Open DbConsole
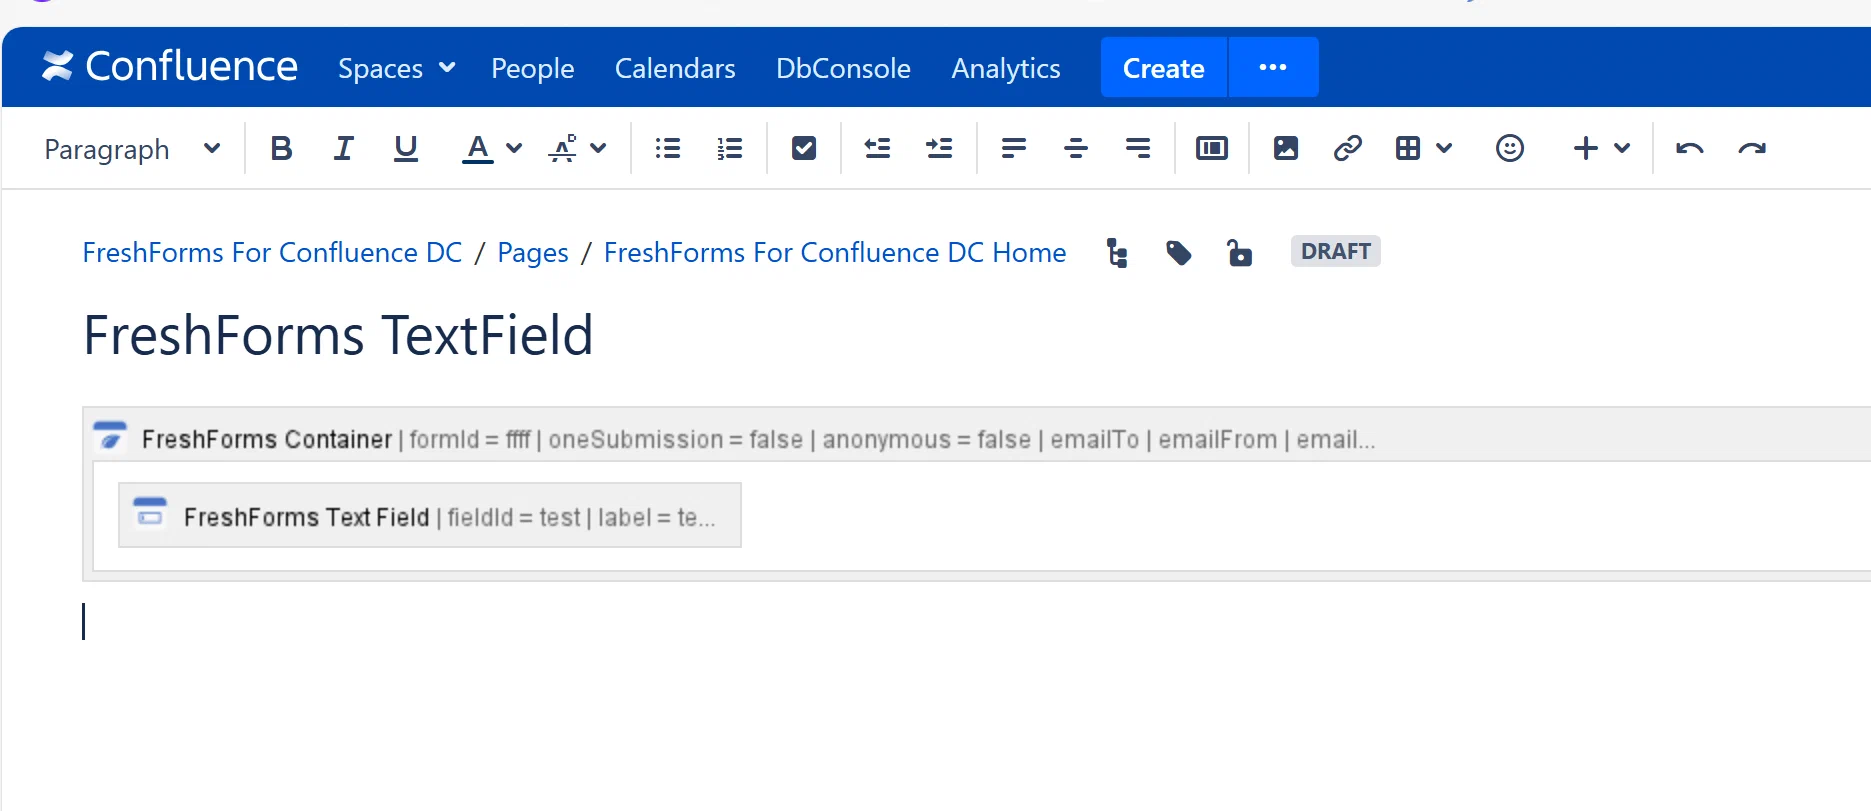 tap(843, 68)
